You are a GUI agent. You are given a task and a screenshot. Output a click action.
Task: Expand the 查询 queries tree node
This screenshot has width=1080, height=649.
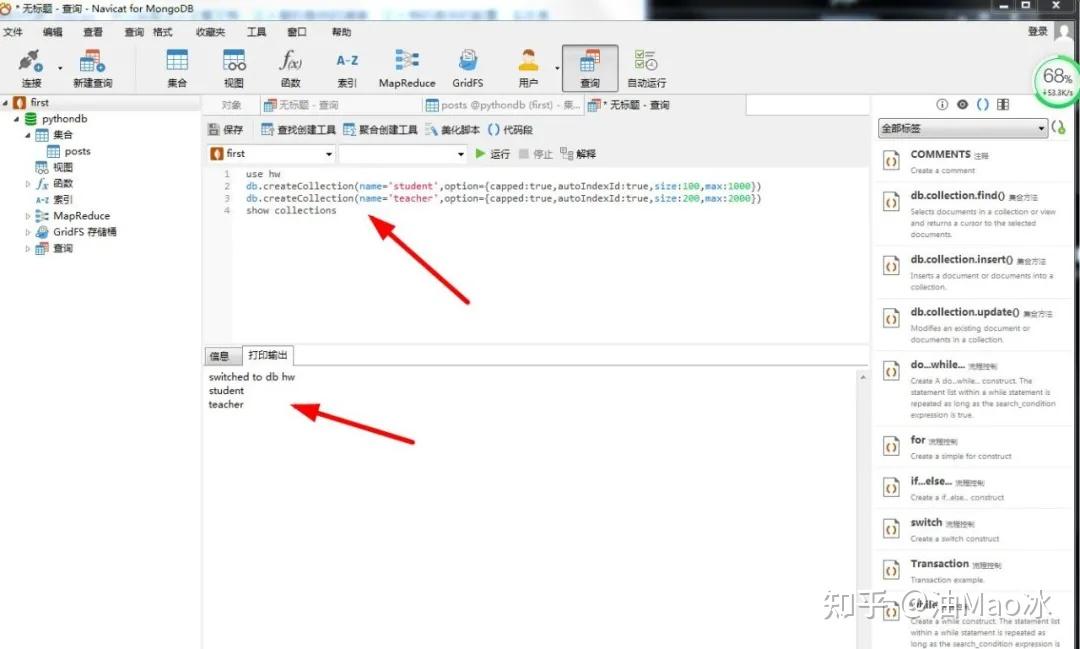coord(28,249)
